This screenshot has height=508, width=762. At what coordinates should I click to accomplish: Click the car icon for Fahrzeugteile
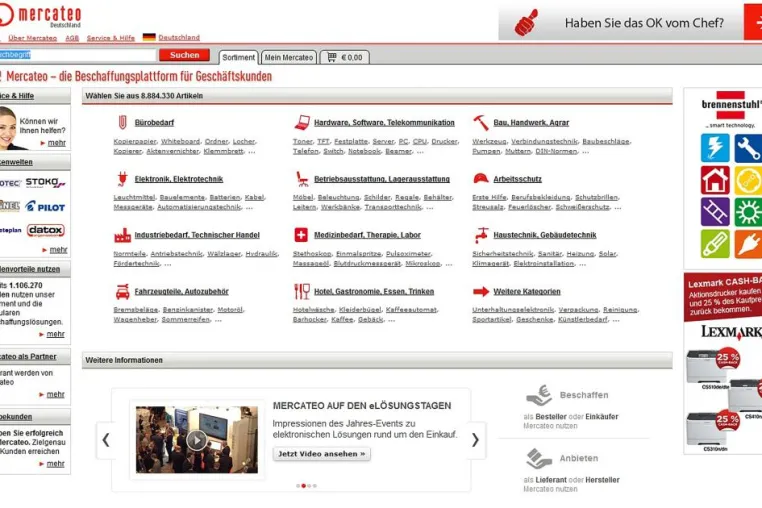[x=122, y=291]
